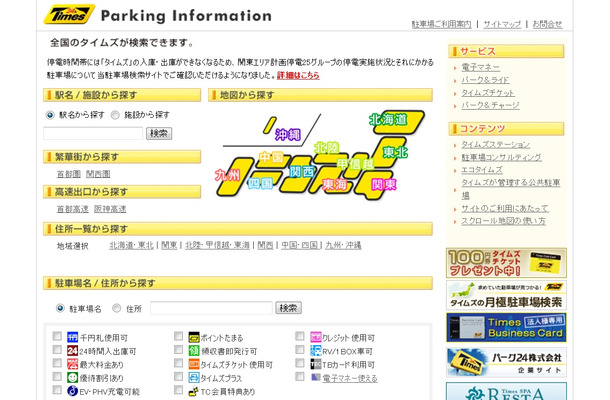This screenshot has width=610, height=400.
Task: Click the ポイントたまる icon
Action: pyautogui.click(x=194, y=337)
